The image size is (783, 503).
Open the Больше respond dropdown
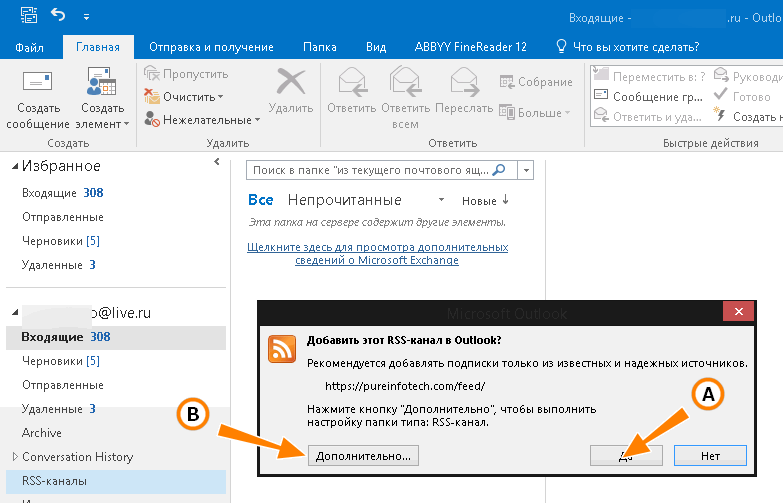[534, 113]
